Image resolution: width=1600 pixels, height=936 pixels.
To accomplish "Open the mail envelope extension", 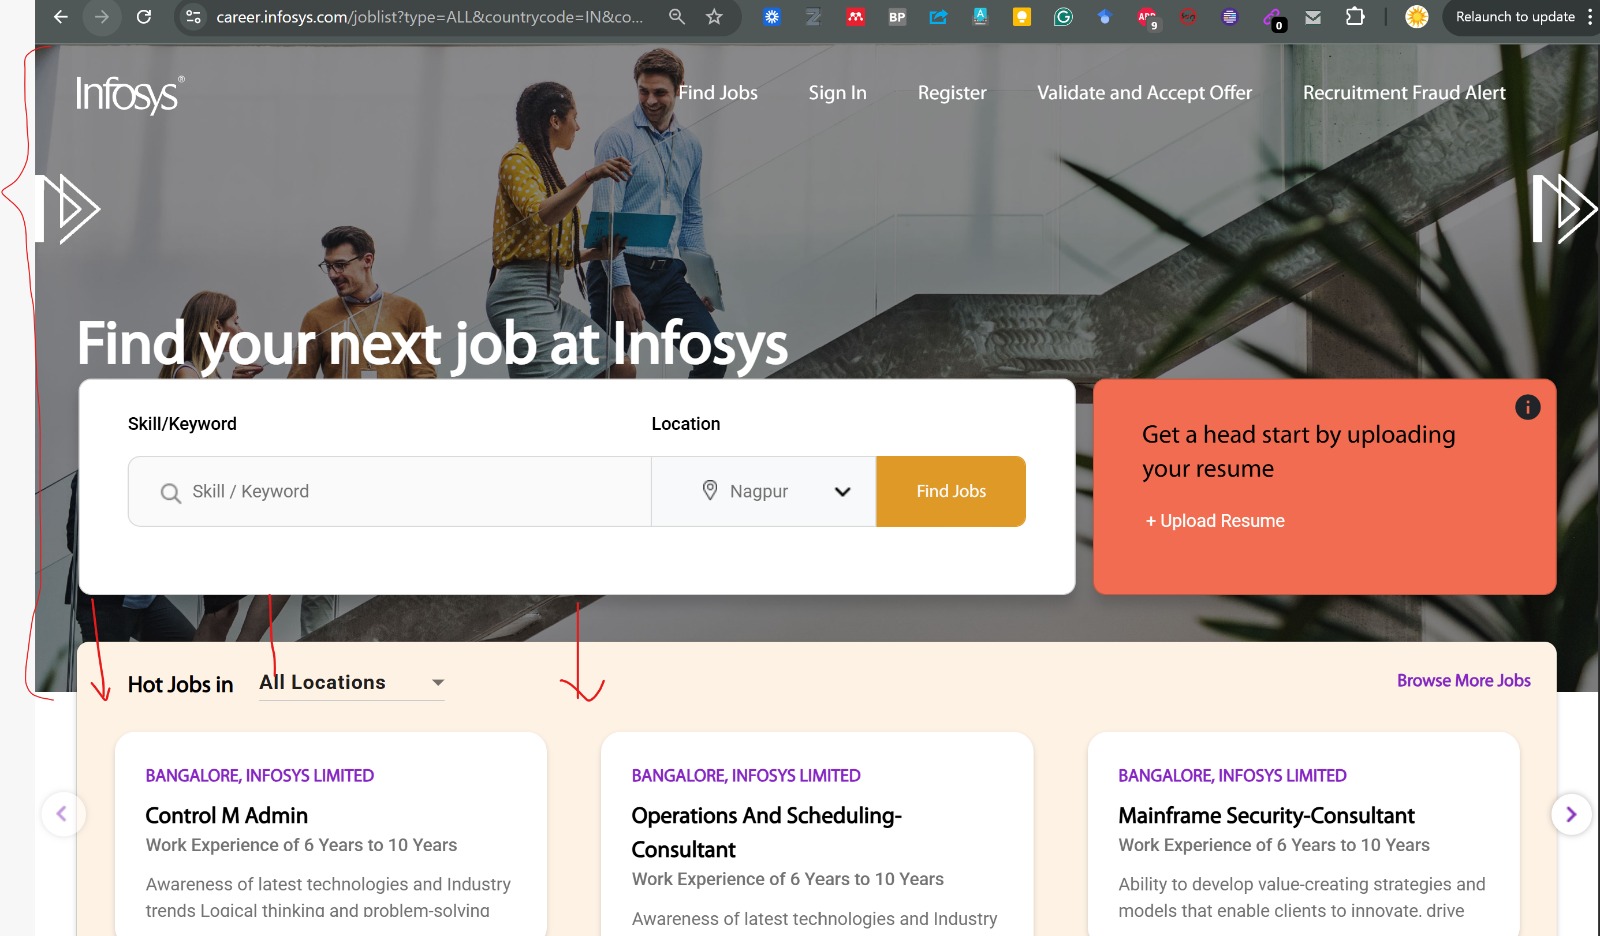I will 1313,17.
